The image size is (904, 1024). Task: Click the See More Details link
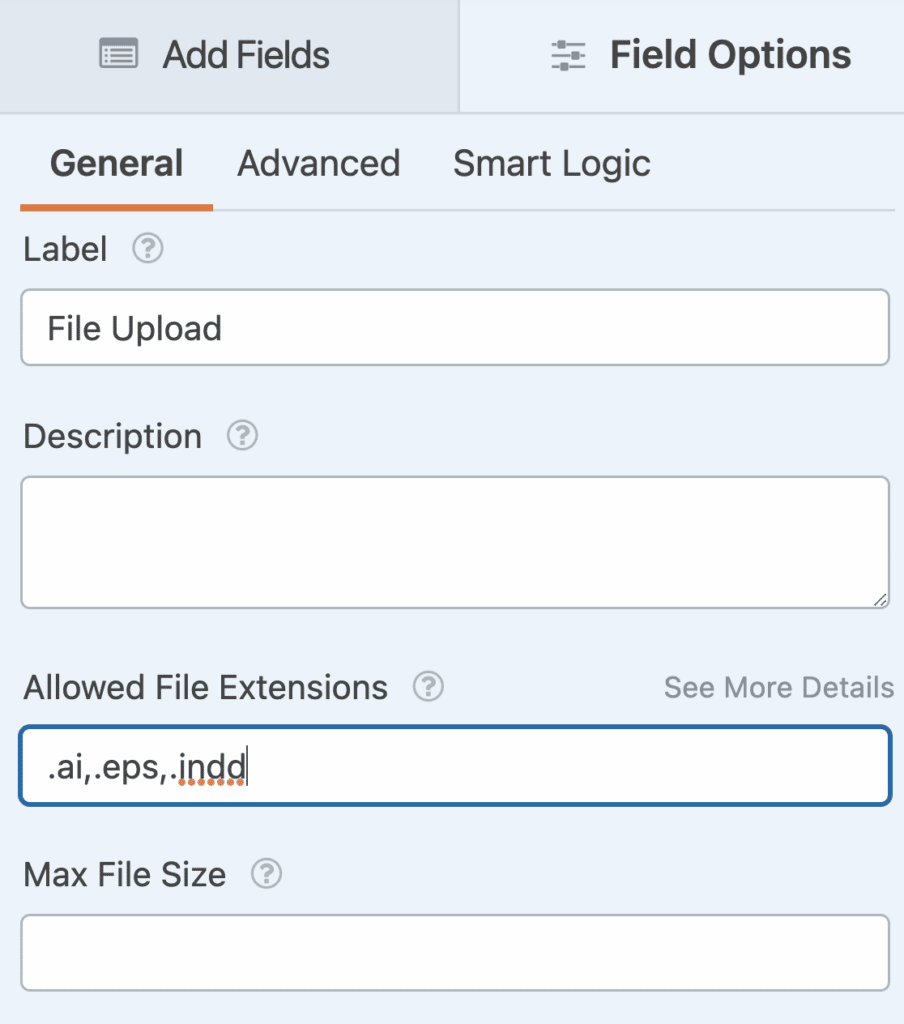tap(778, 687)
